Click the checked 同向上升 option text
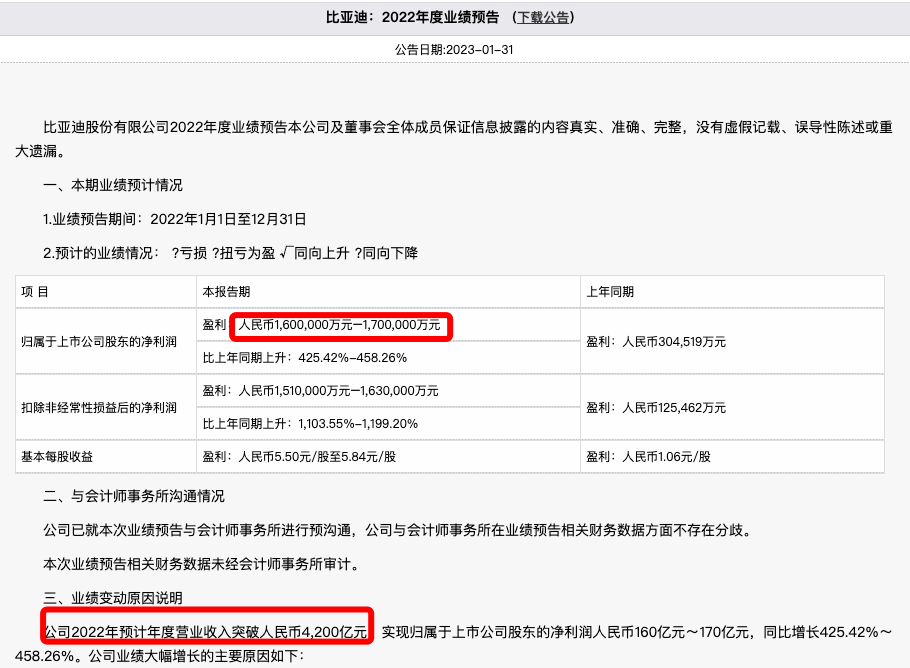This screenshot has height=668, width=910. (322, 253)
